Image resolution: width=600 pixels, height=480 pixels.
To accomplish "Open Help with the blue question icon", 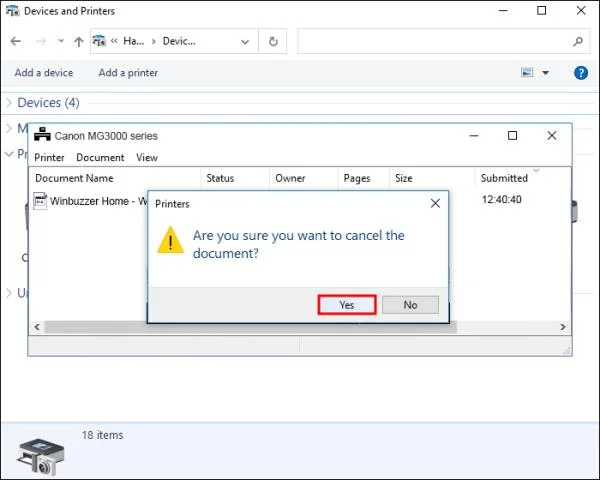I will tap(581, 73).
